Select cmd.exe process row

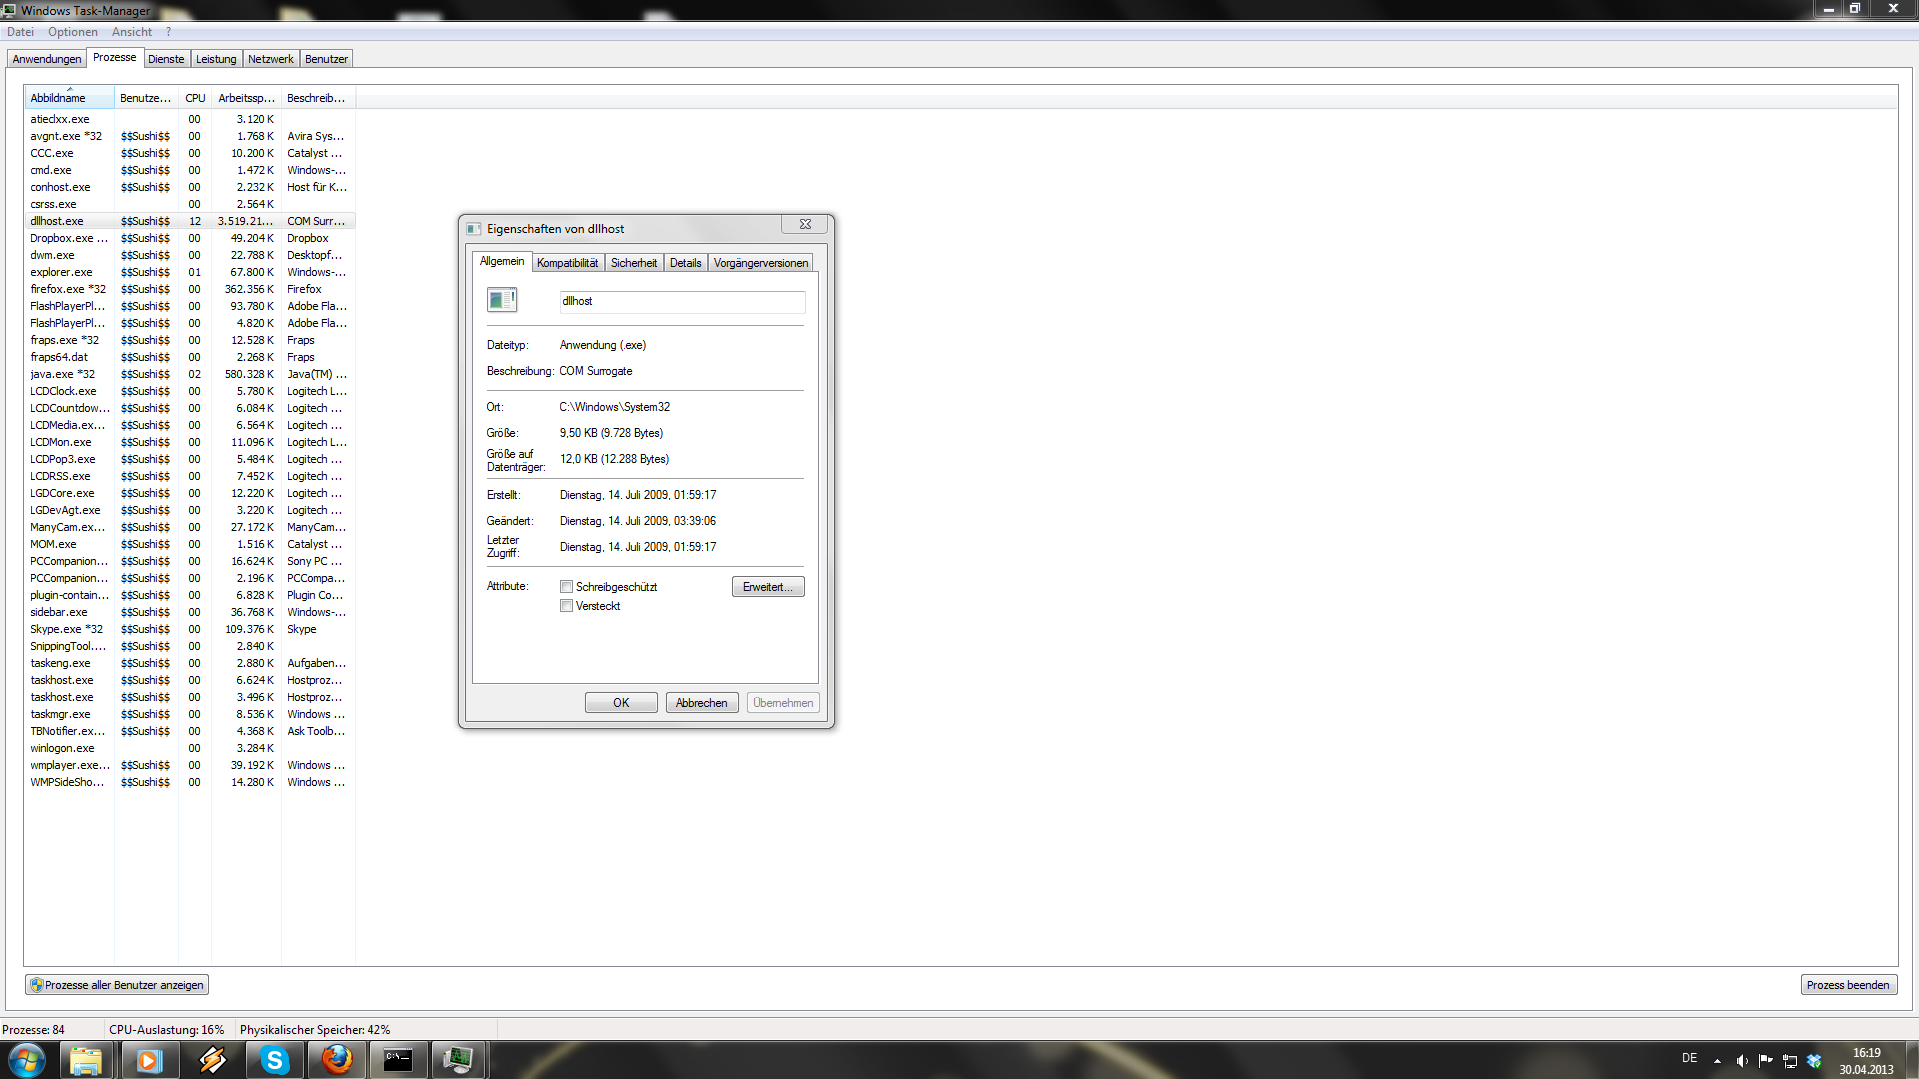(190, 170)
